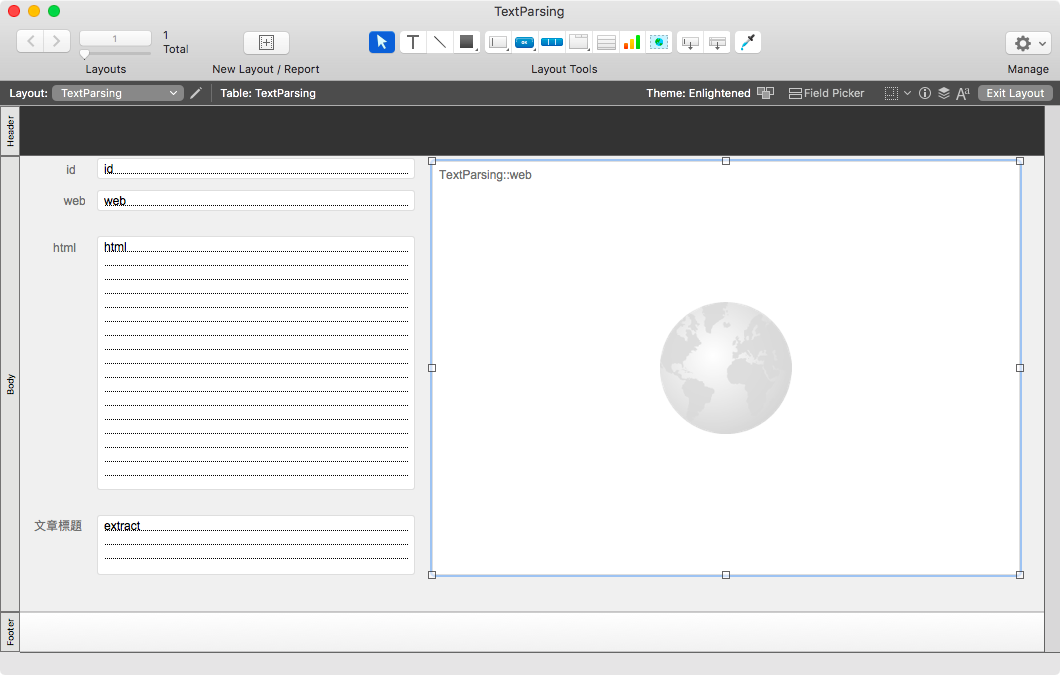Open the TextParsing layout dropdown
Image resolution: width=1060 pixels, height=675 pixels.
(x=118, y=93)
